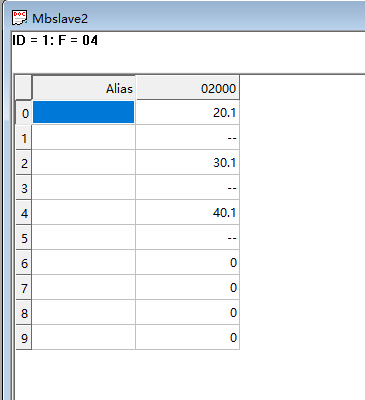Click the table's top-left corner cell
365x400 pixels.
pos(24,88)
